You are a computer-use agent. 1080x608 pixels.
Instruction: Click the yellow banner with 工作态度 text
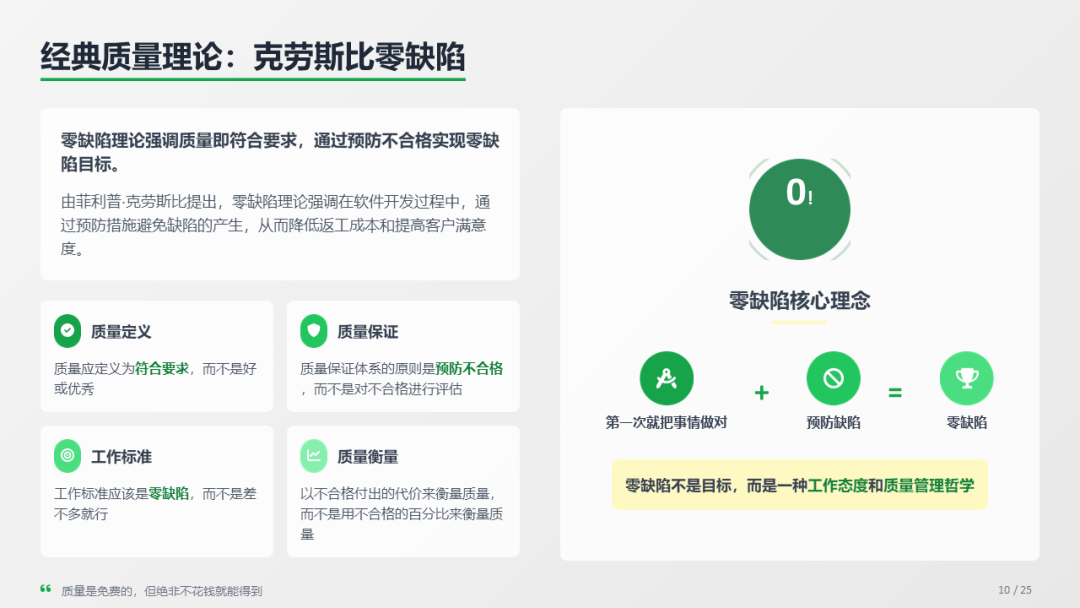(799, 485)
